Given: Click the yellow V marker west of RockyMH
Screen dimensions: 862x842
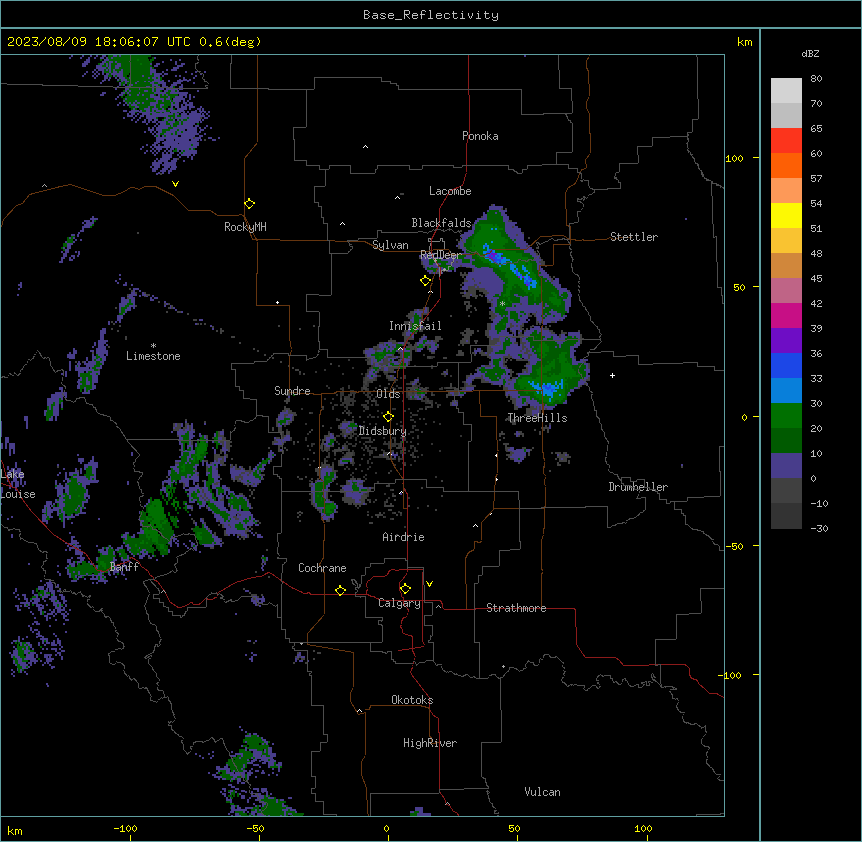Looking at the screenshot, I should [175, 184].
